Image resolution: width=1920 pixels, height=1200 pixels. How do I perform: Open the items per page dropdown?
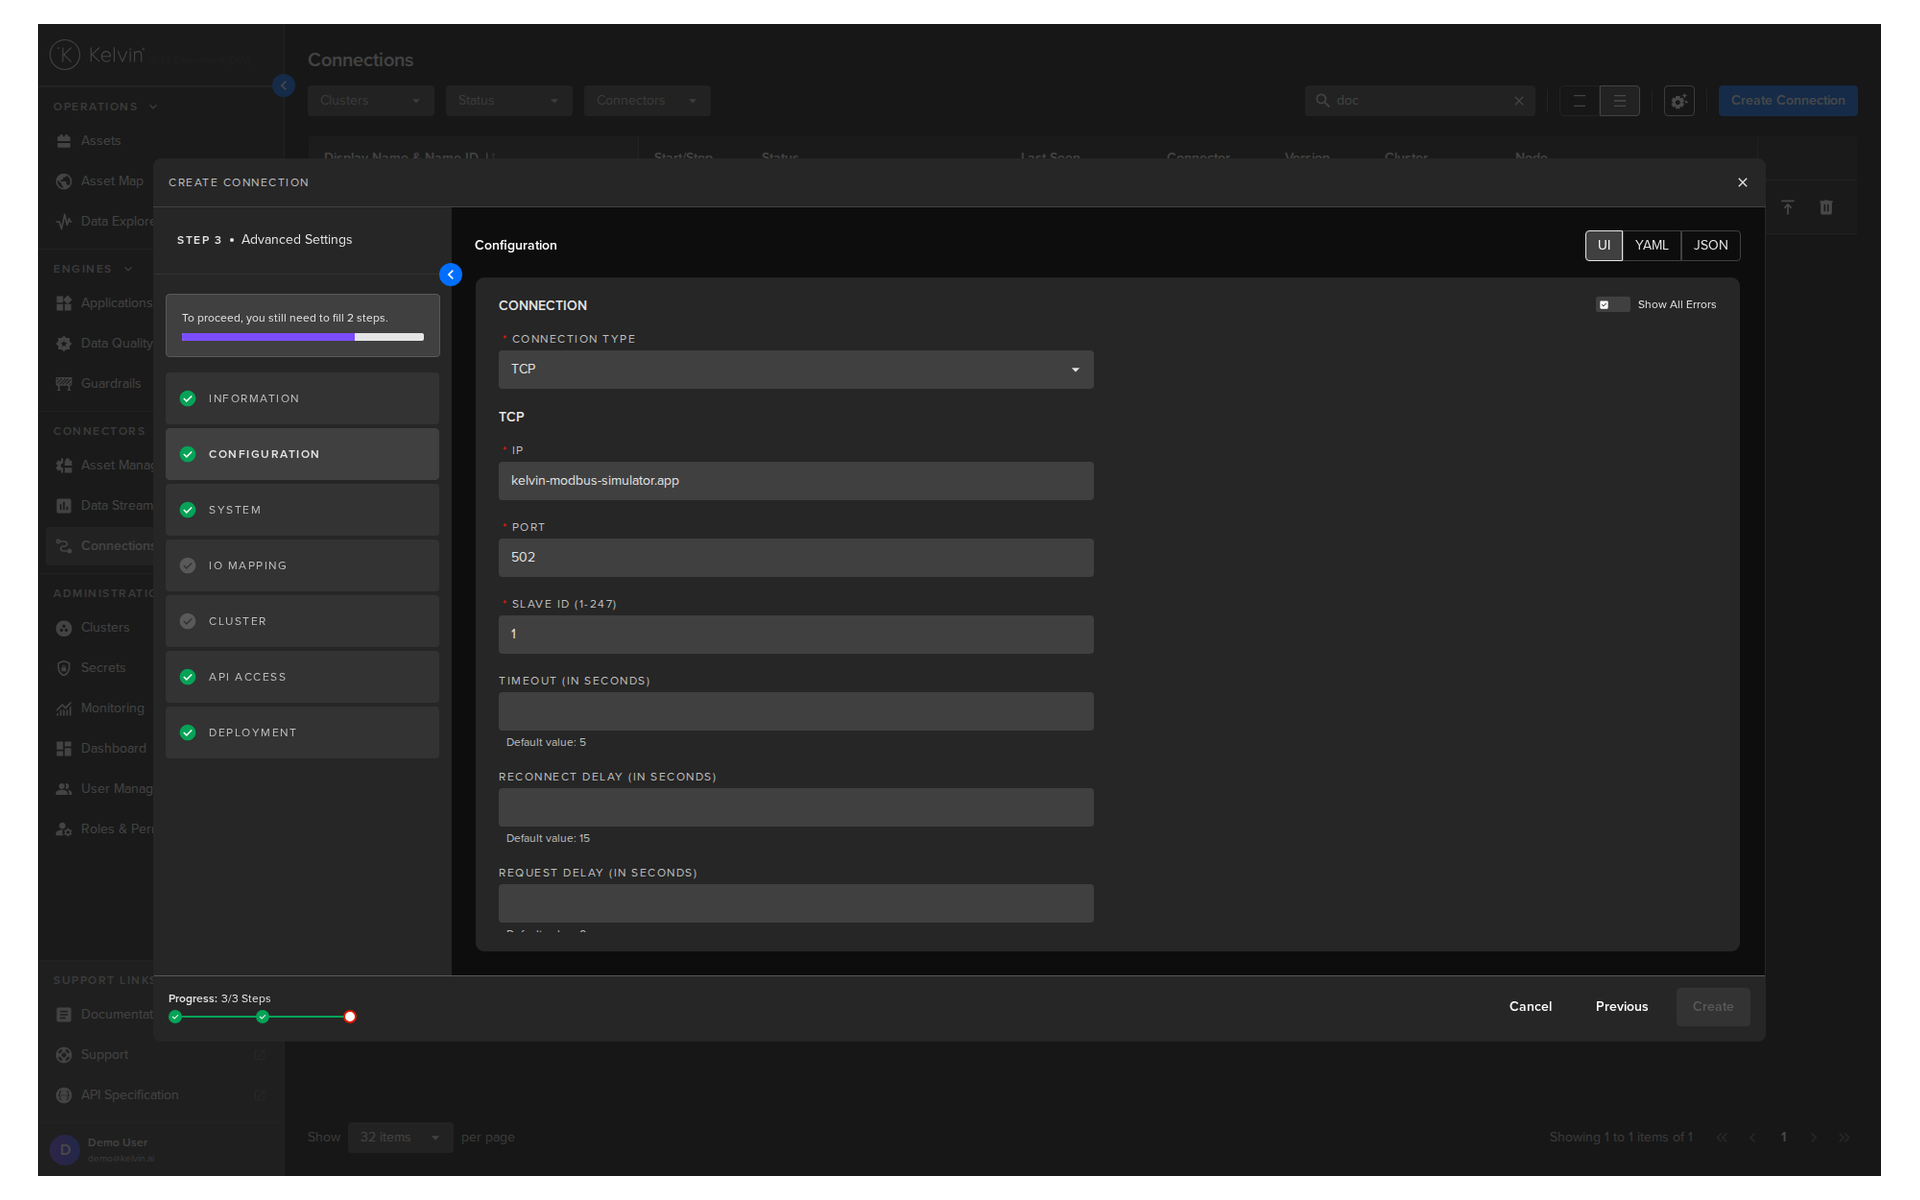point(400,1138)
